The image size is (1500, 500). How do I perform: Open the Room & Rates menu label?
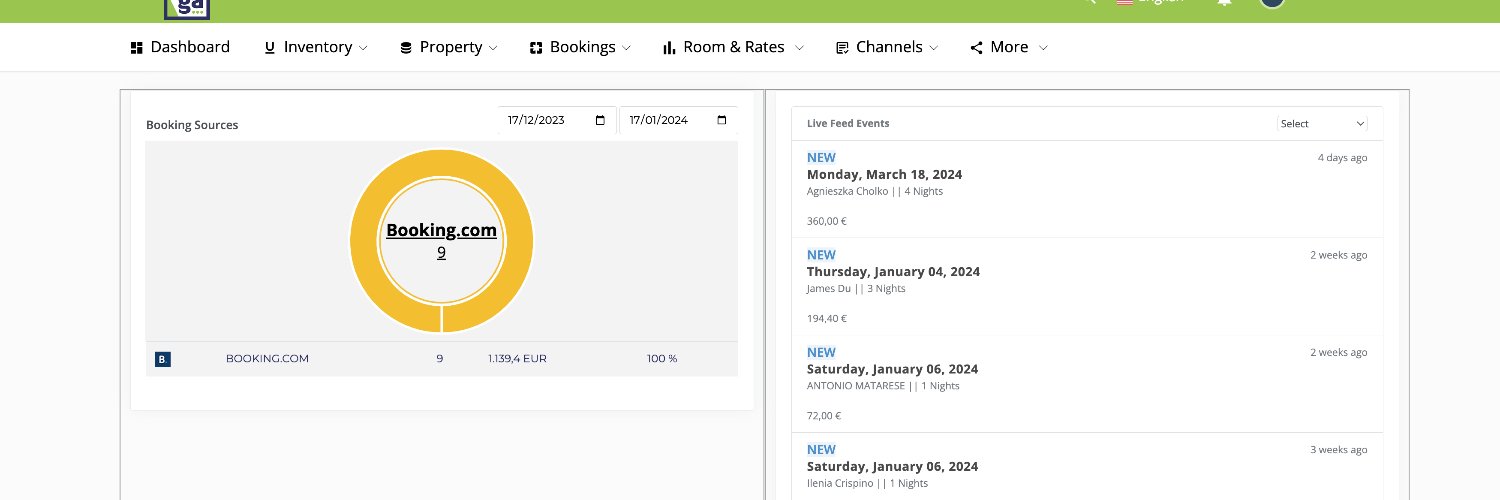(x=734, y=47)
